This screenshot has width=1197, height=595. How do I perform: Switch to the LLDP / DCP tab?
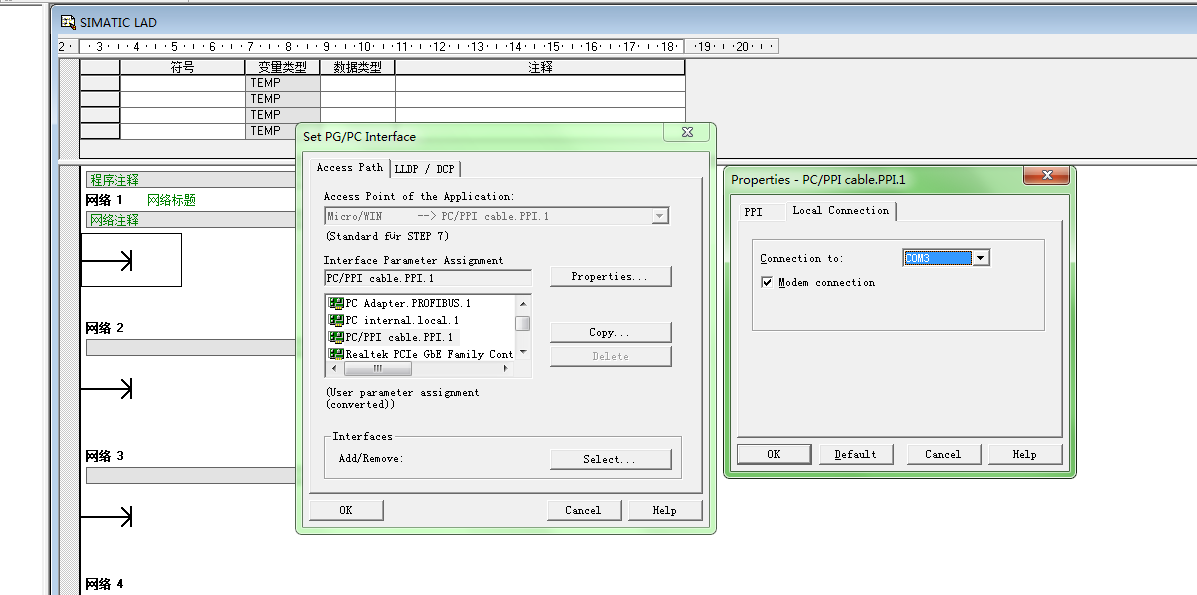click(425, 169)
